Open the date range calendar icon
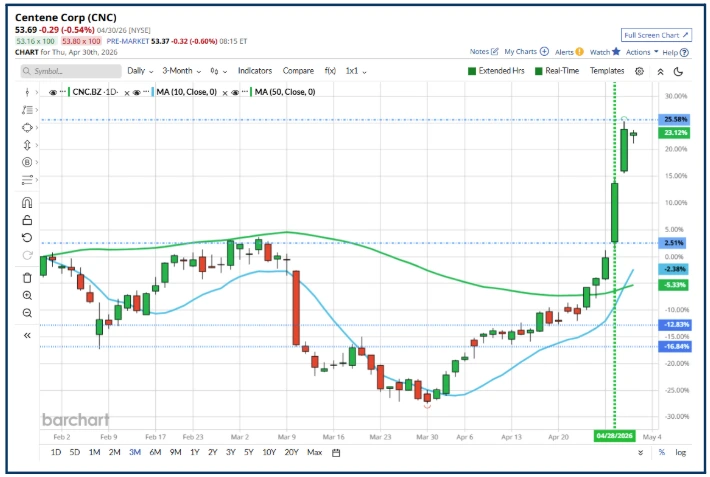The height and width of the screenshot is (477, 710). tap(336, 453)
